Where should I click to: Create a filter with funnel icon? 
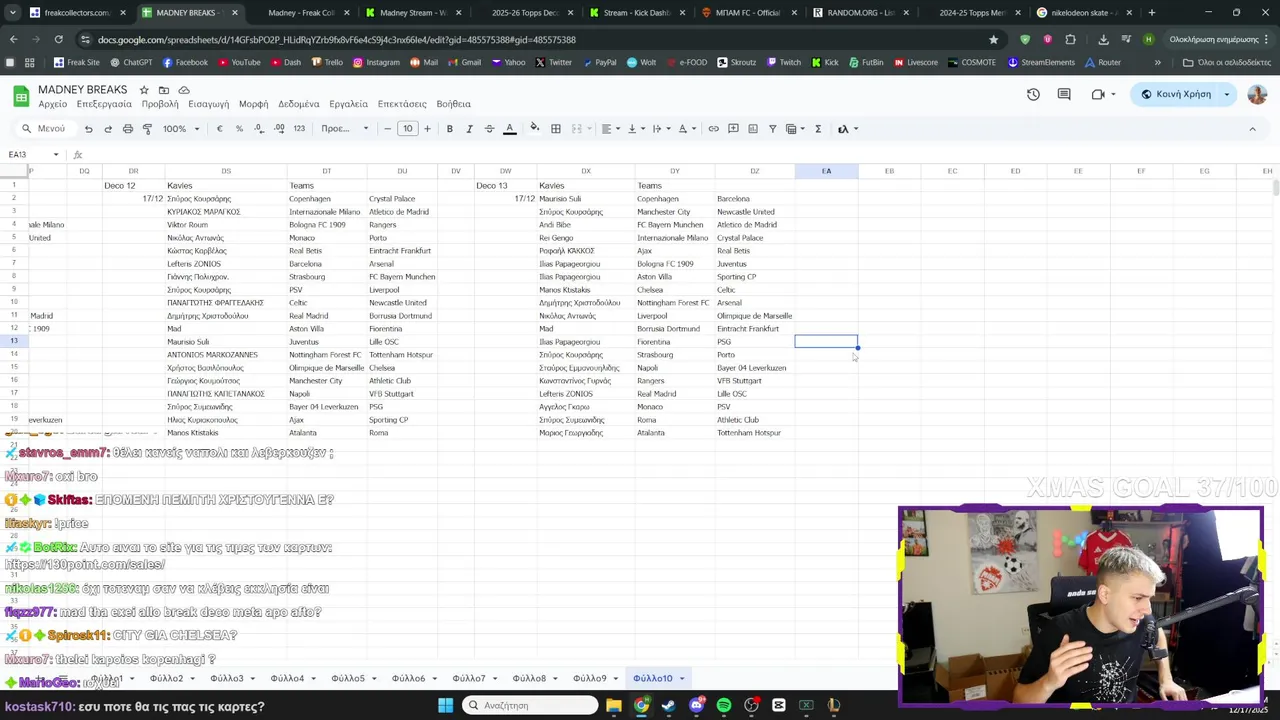772,129
